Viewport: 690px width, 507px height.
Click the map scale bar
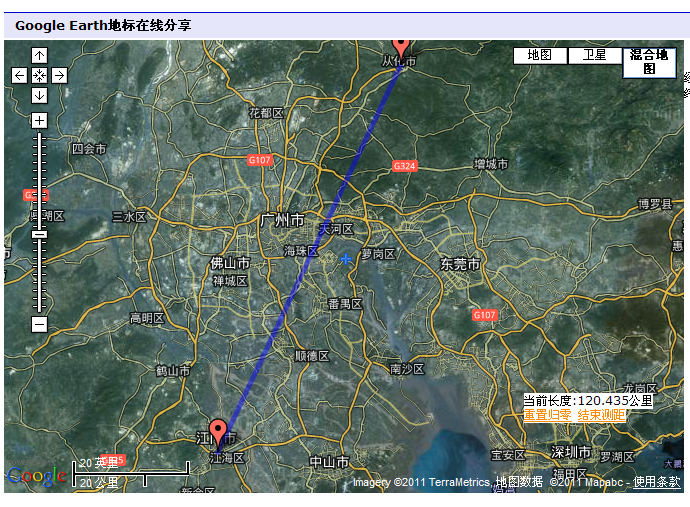click(132, 474)
